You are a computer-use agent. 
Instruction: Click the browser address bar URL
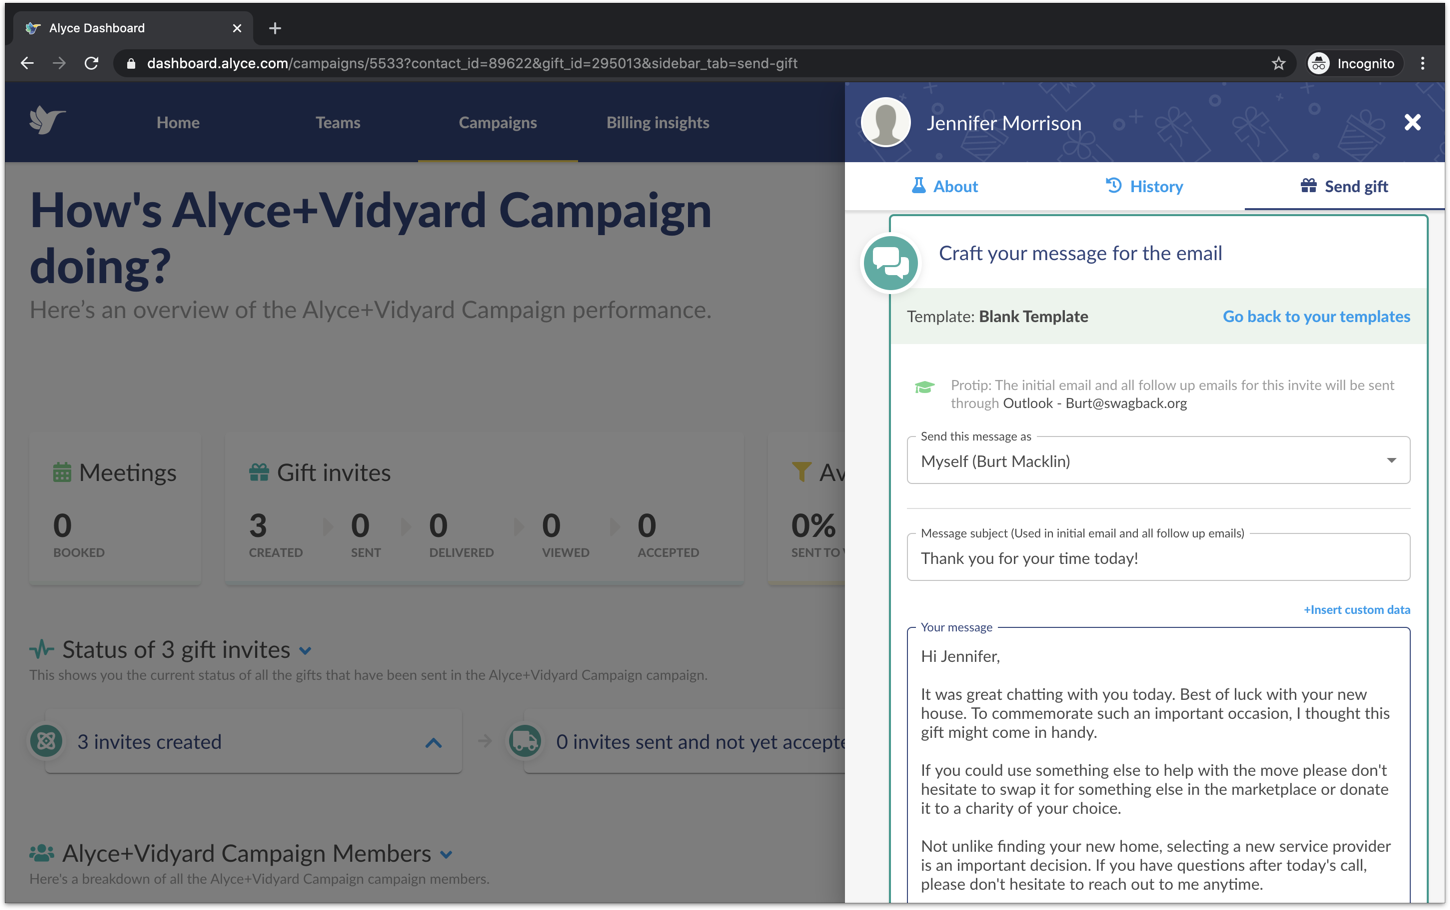click(472, 63)
